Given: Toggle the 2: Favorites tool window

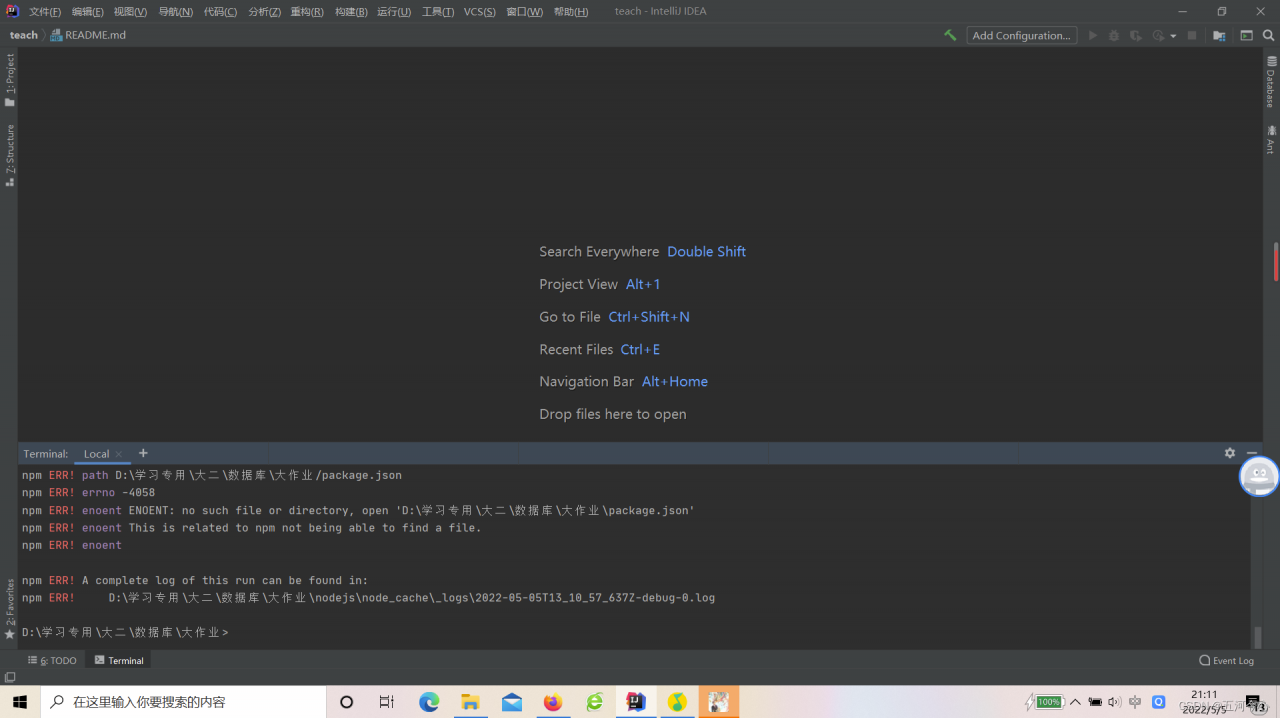Looking at the screenshot, I should [x=9, y=609].
